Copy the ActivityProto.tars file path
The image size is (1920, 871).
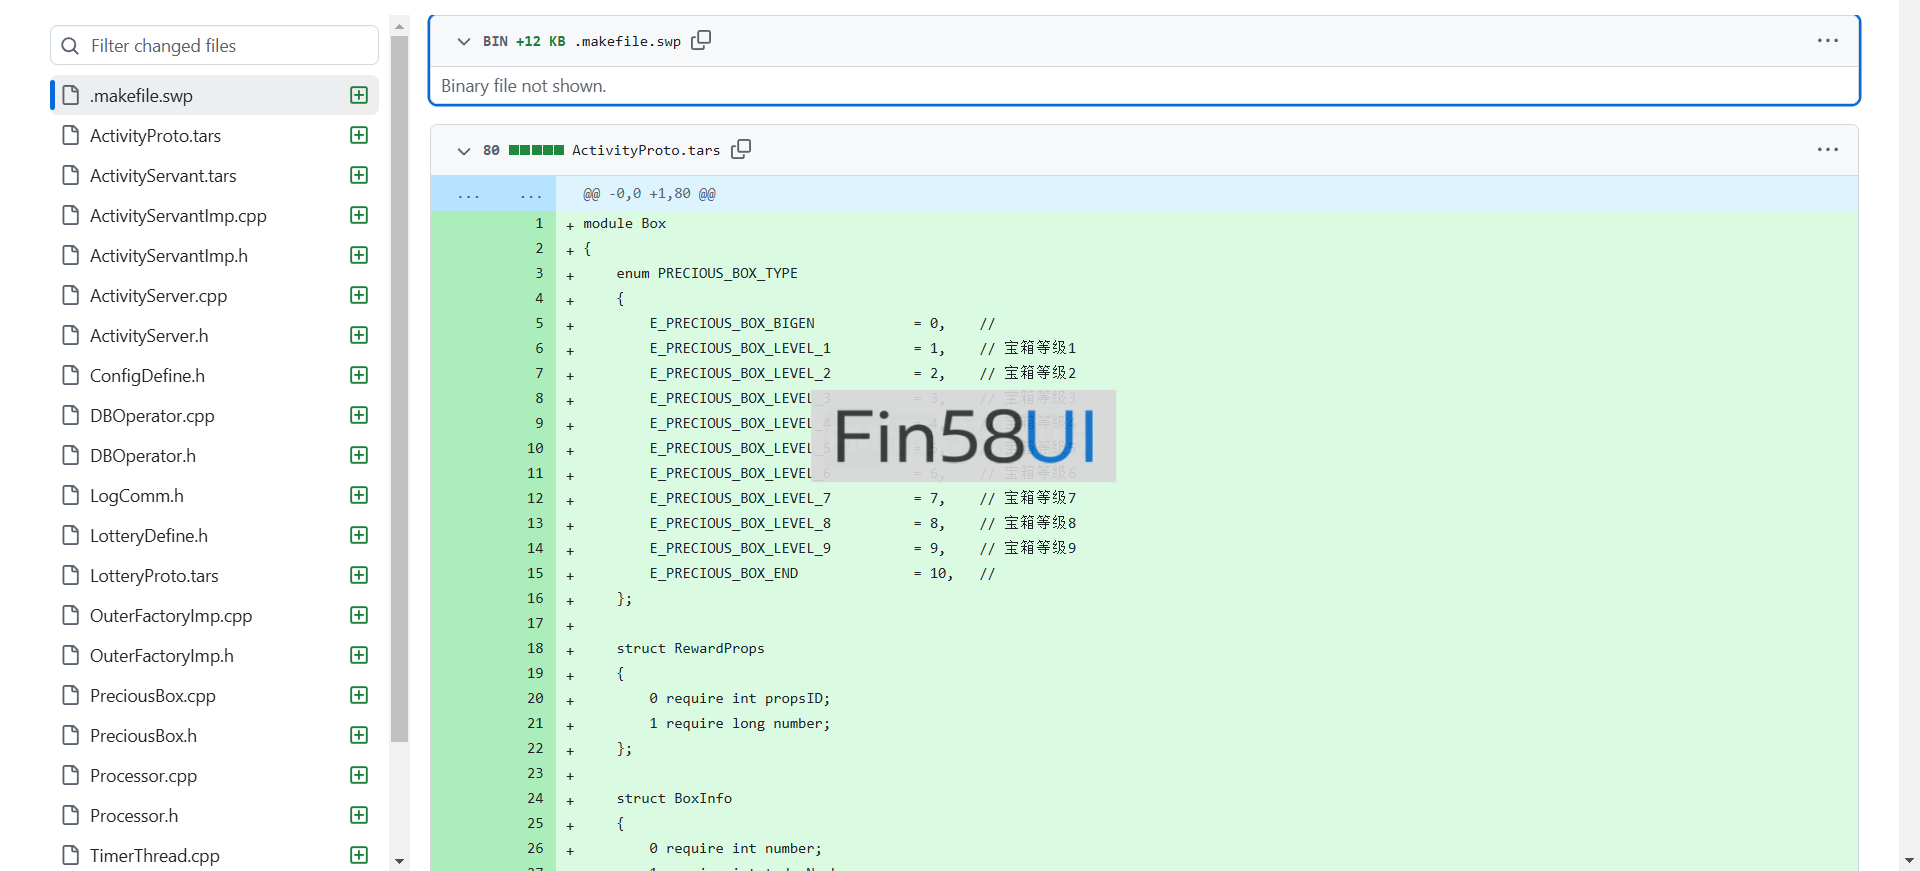(x=741, y=149)
